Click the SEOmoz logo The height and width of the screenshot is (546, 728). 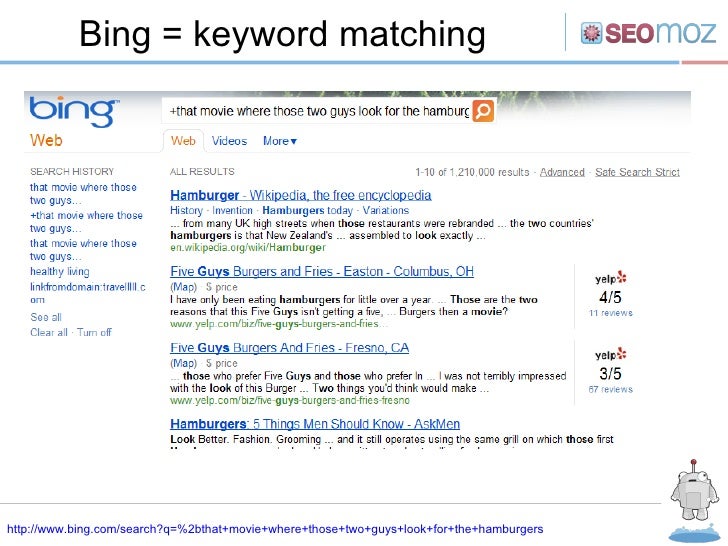tap(649, 33)
